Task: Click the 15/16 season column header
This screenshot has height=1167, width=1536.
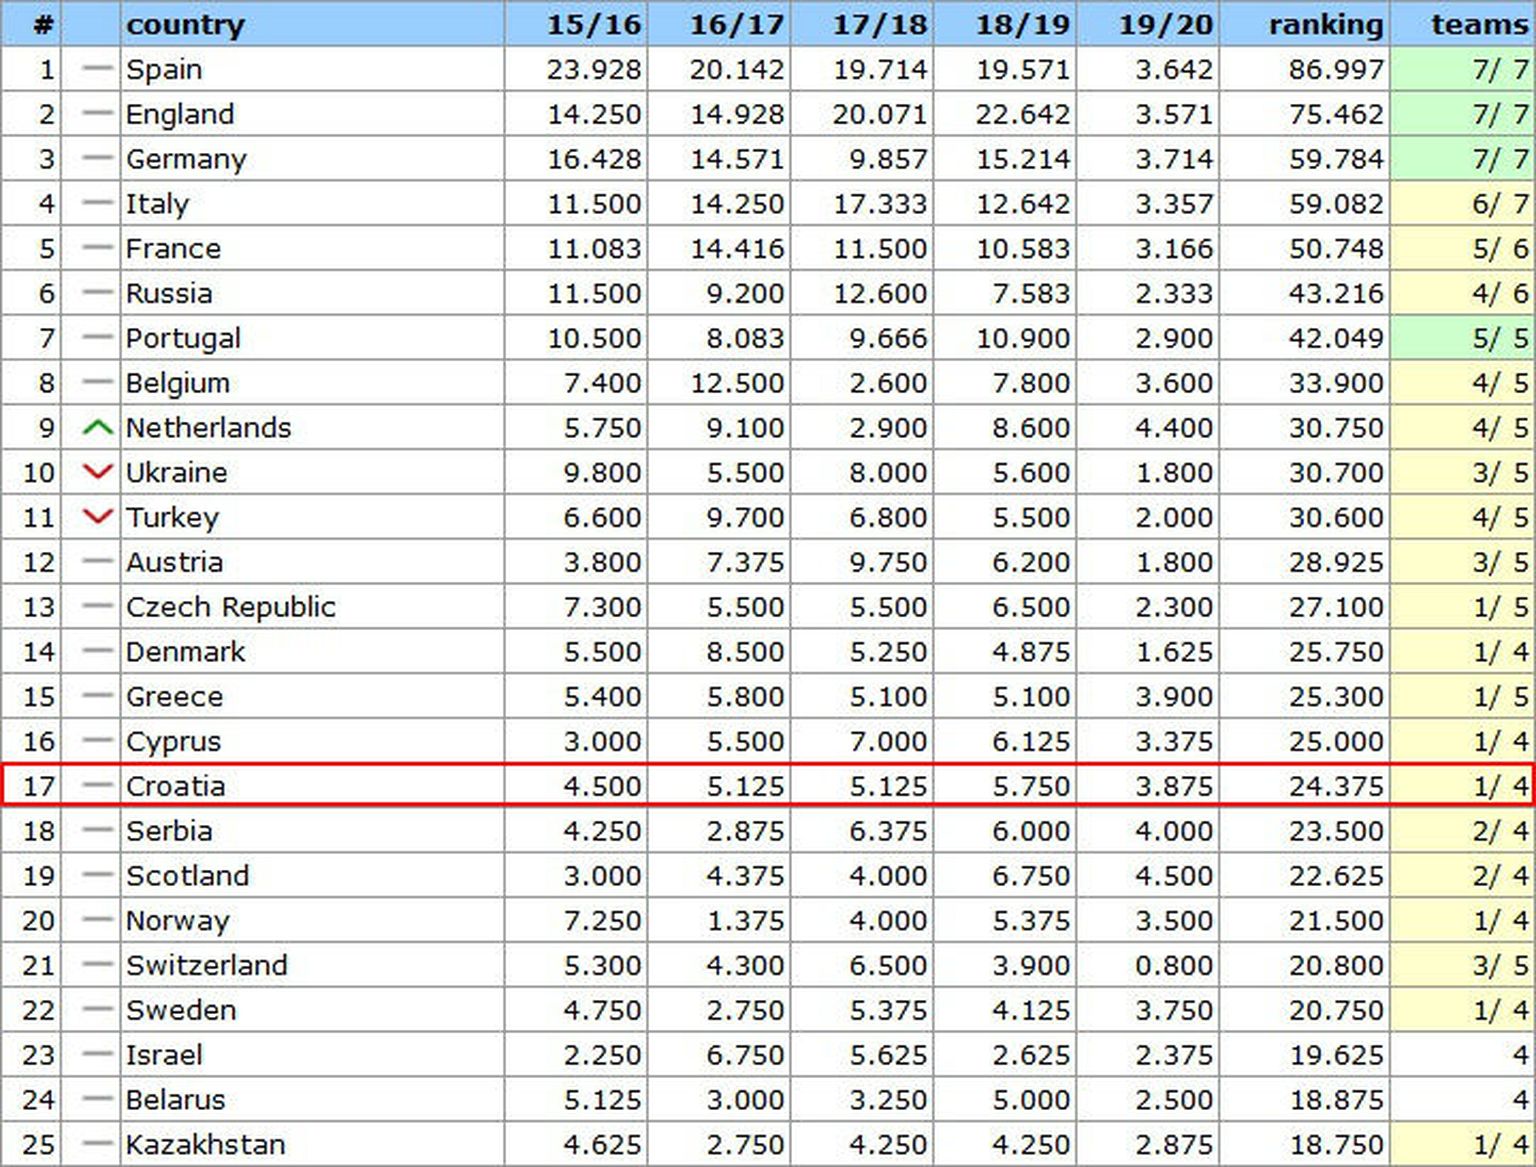Action: [x=593, y=24]
